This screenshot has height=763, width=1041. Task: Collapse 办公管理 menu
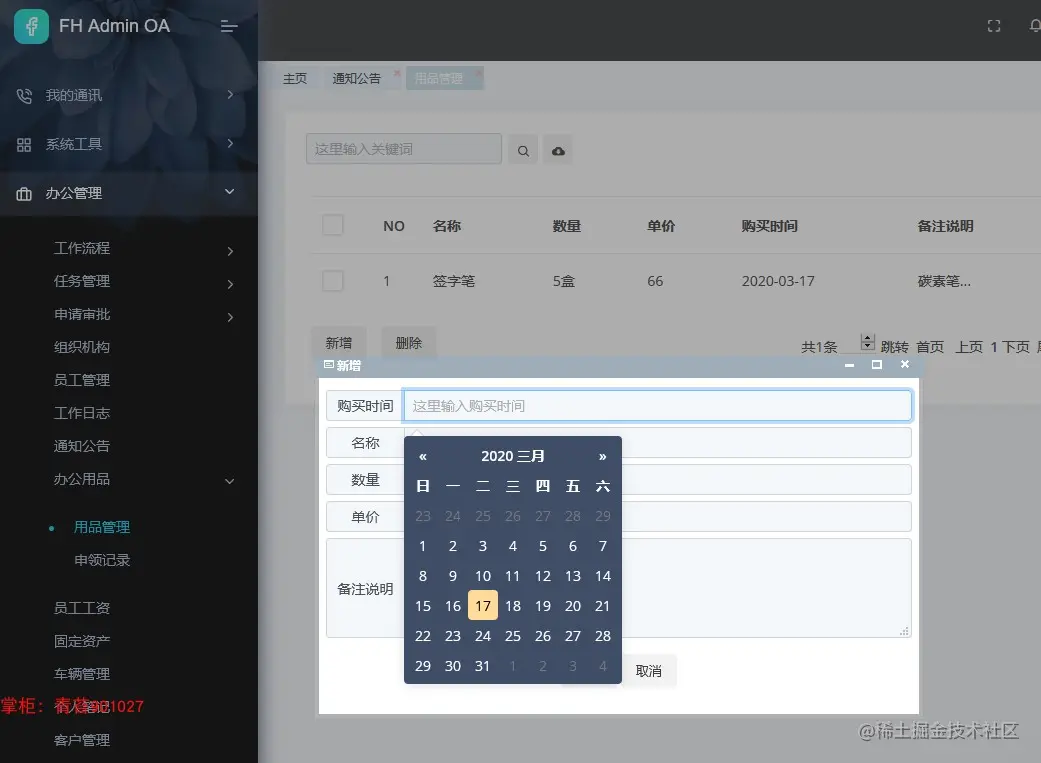click(x=230, y=192)
